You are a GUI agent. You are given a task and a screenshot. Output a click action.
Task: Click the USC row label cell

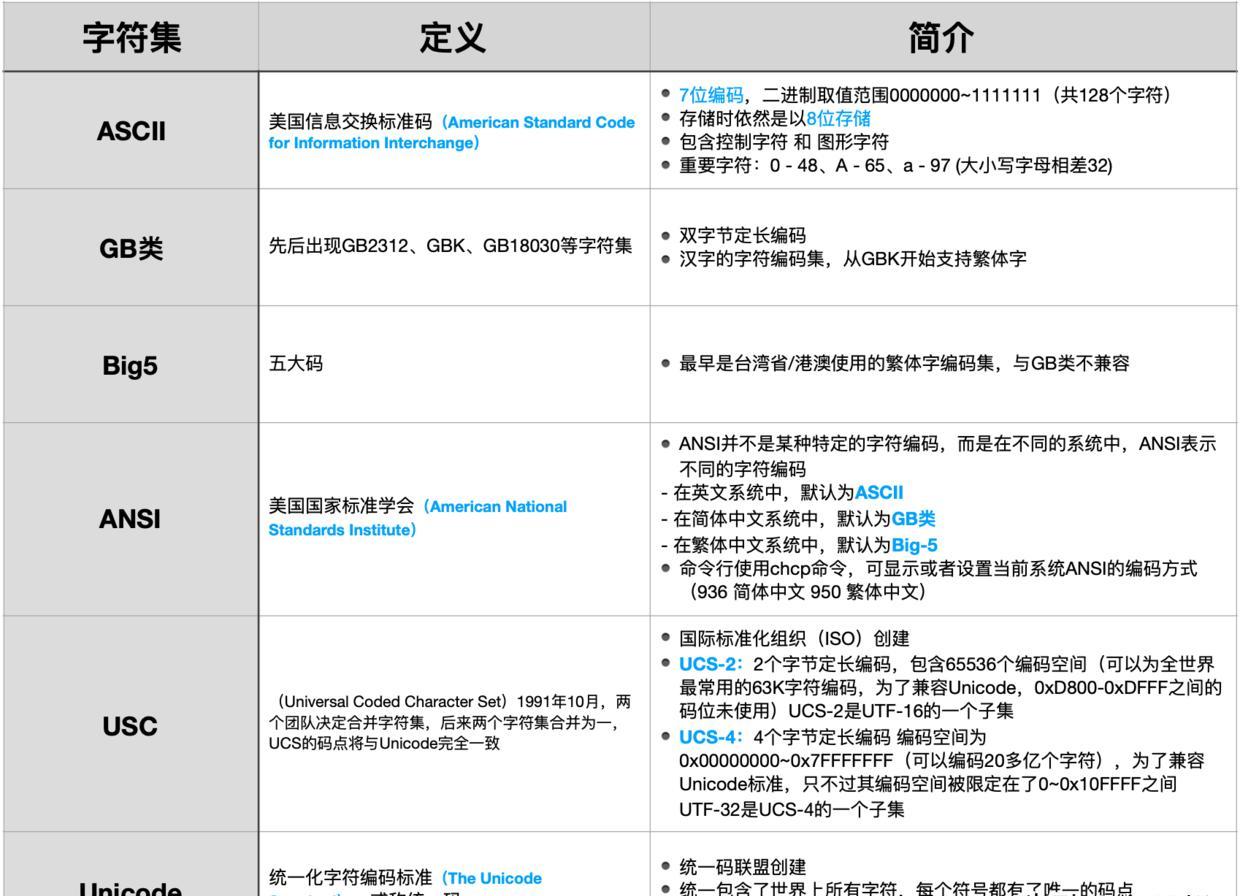pyautogui.click(x=128, y=726)
